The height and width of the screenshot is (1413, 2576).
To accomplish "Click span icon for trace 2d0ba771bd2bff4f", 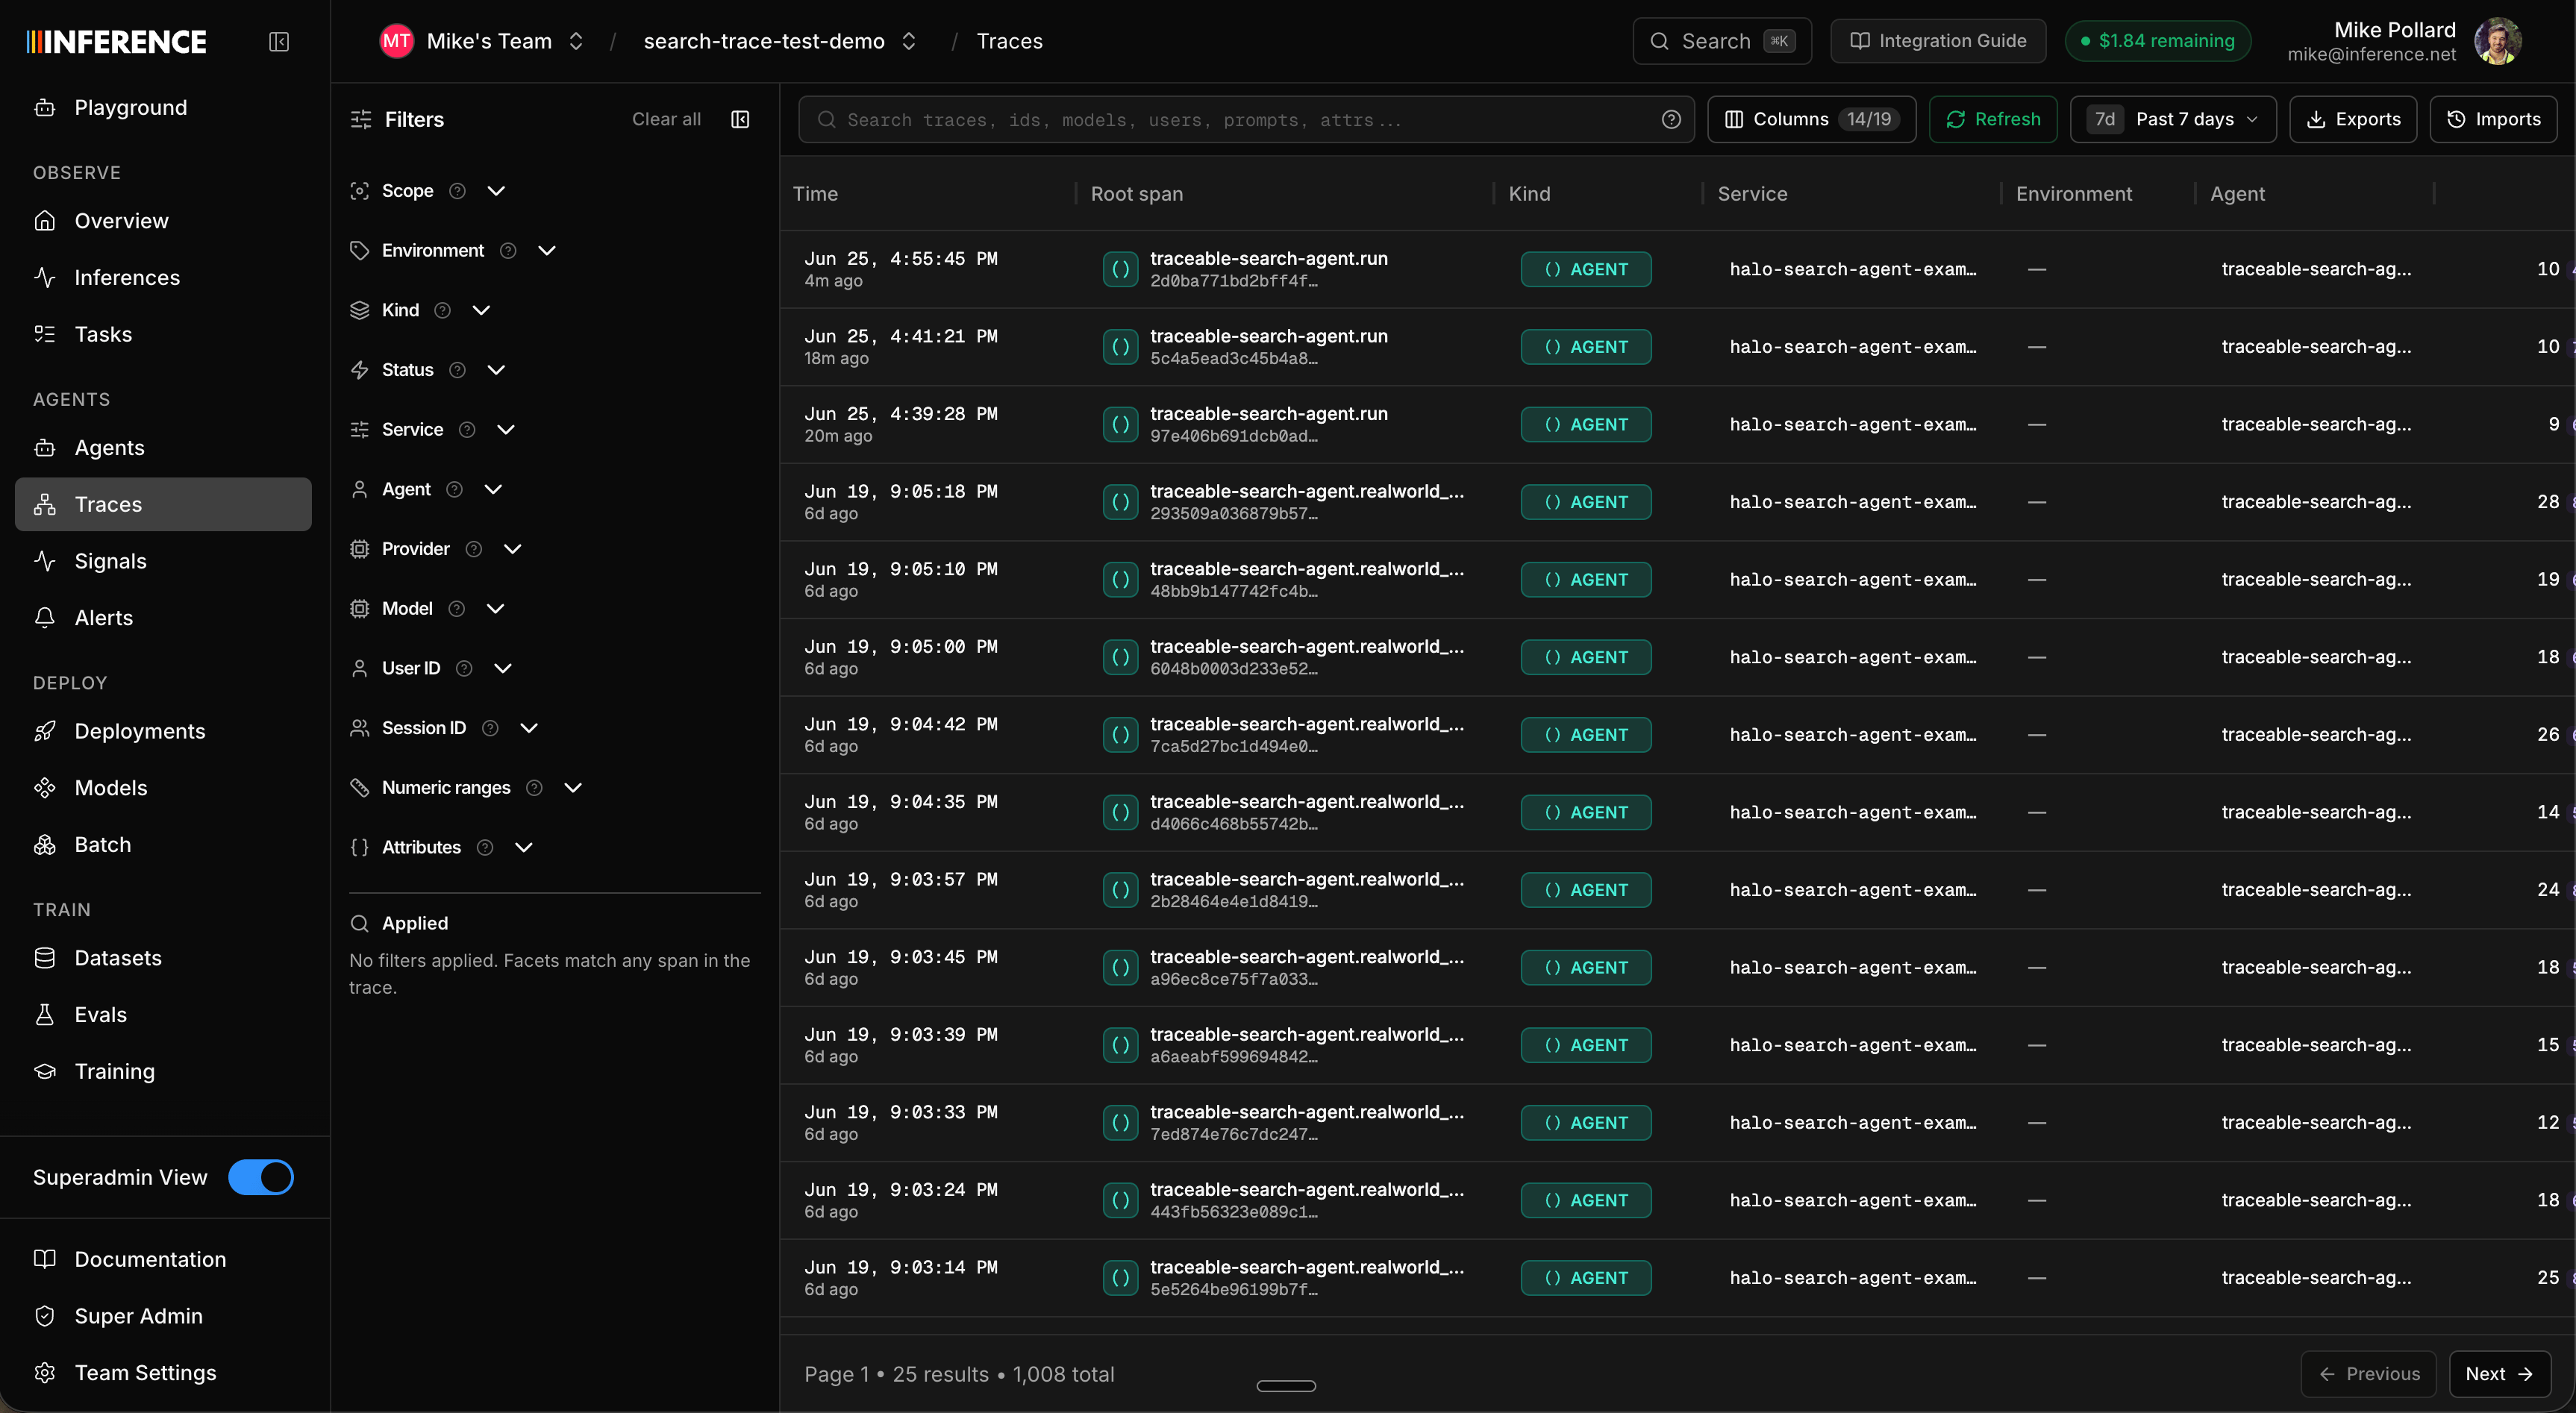I will point(1120,269).
